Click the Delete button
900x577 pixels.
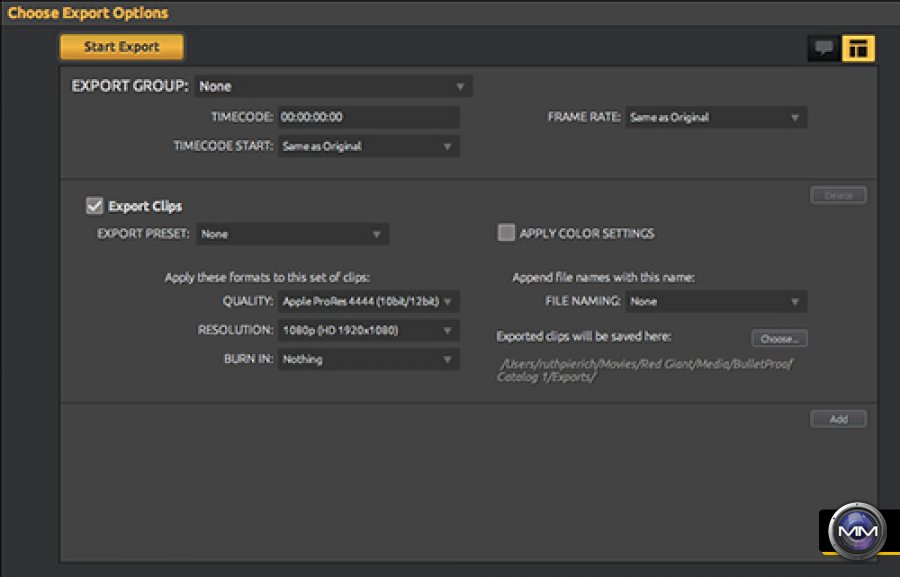coord(838,195)
